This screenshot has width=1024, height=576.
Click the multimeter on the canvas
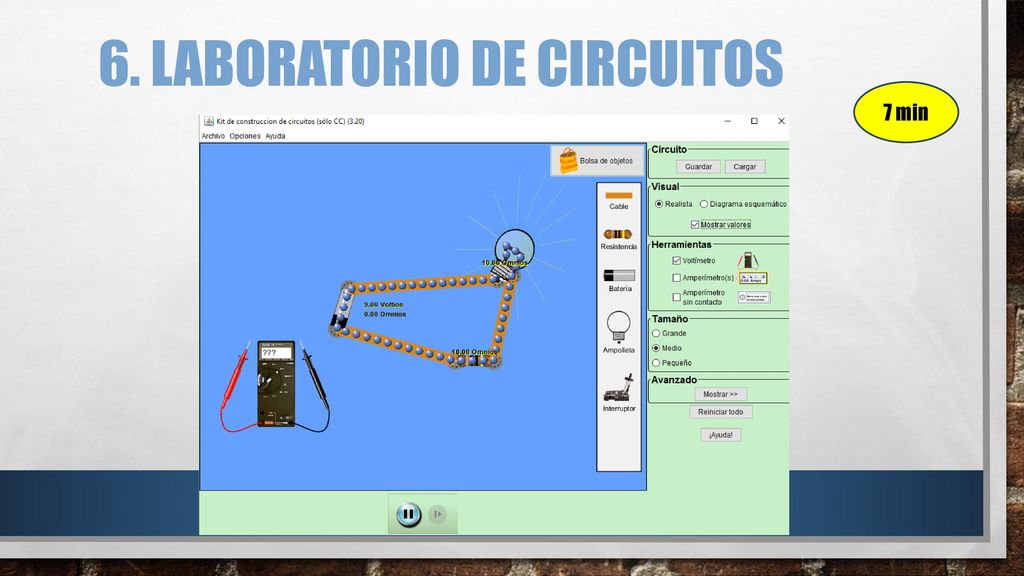point(276,384)
